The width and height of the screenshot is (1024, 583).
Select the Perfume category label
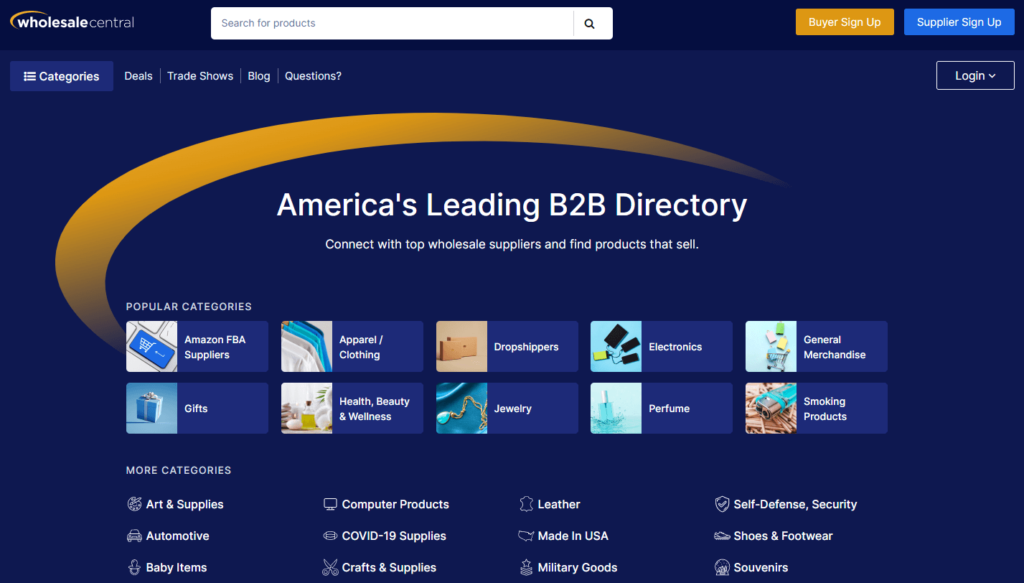[x=669, y=408]
